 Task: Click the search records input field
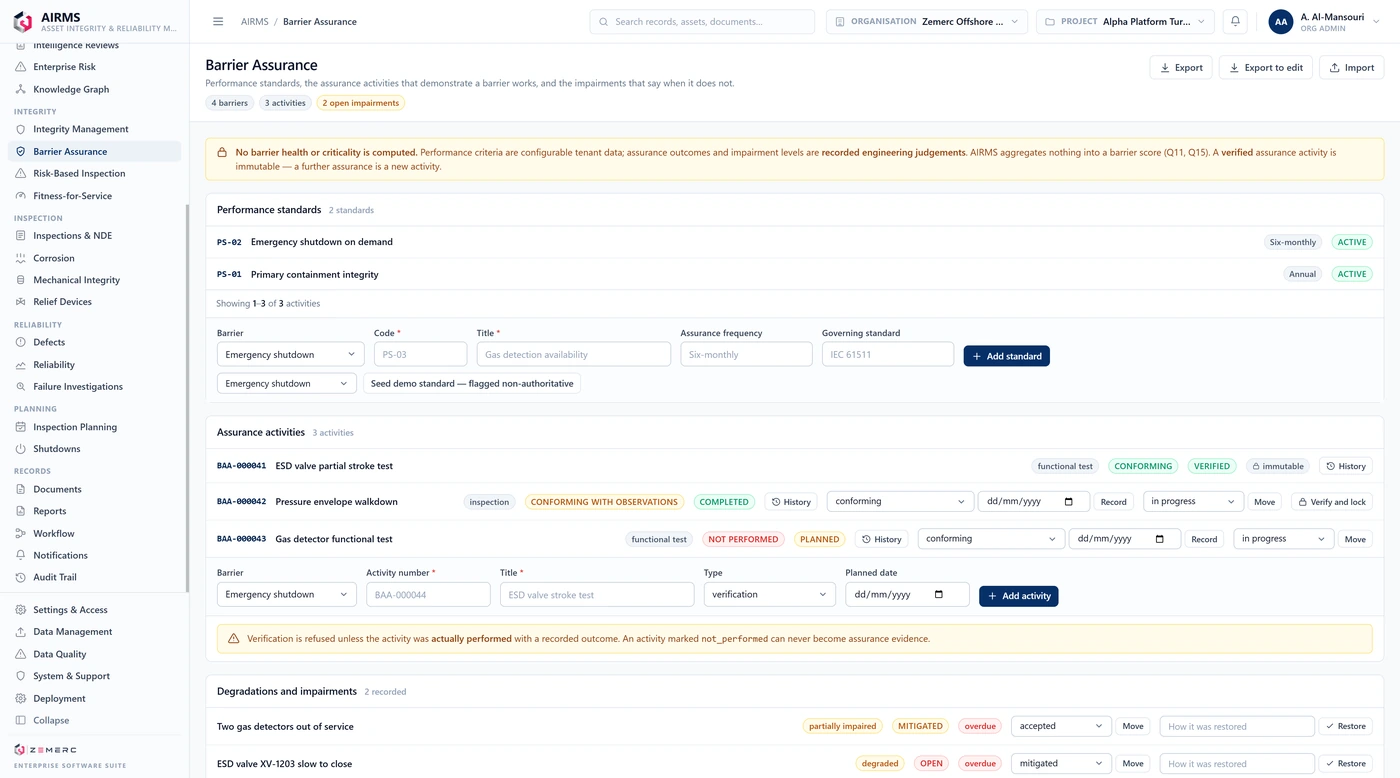coord(702,21)
